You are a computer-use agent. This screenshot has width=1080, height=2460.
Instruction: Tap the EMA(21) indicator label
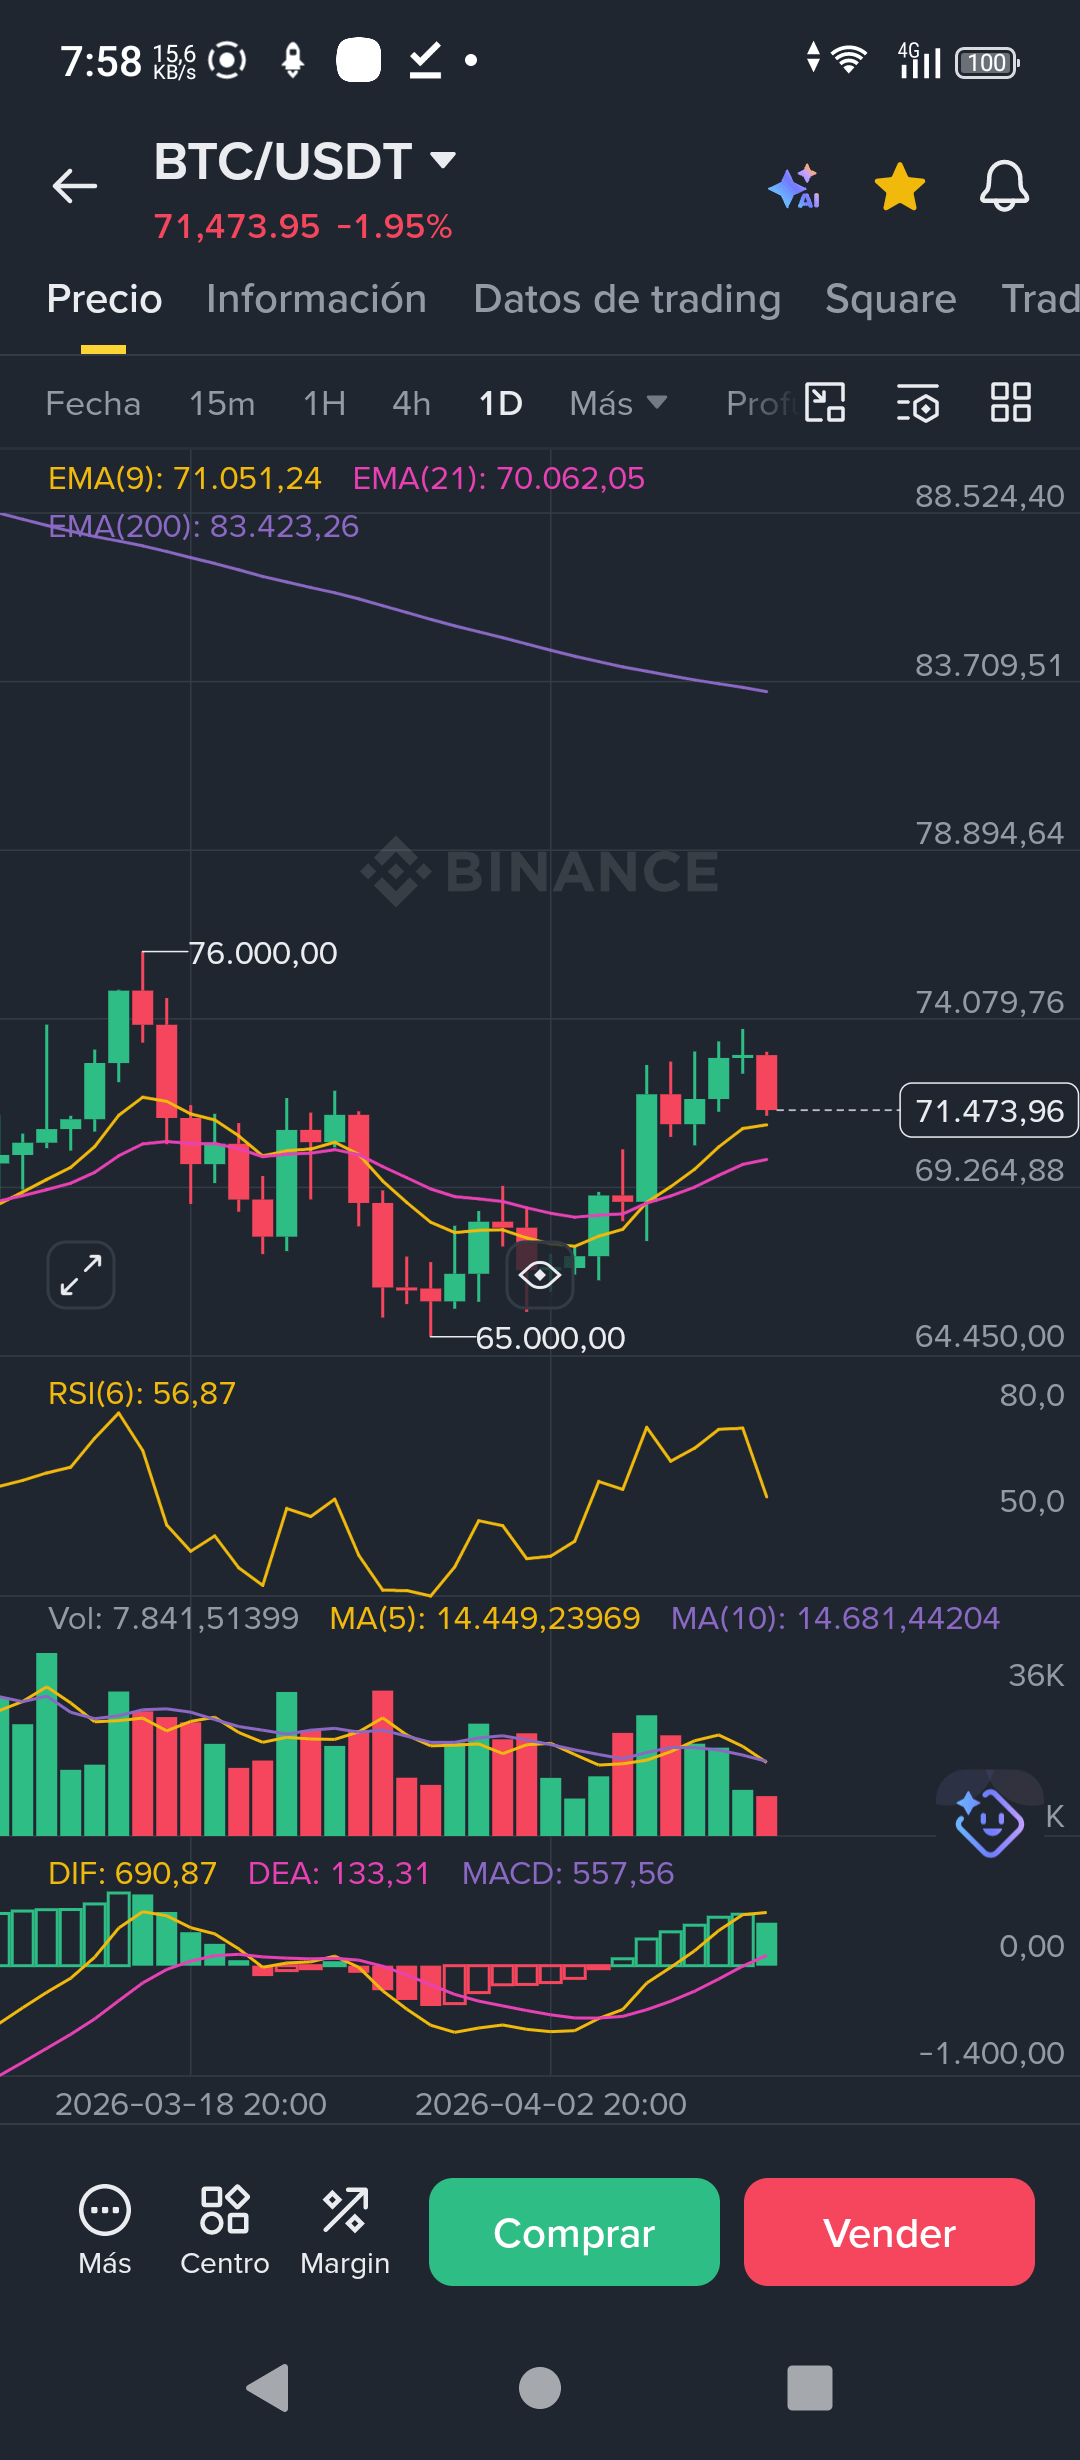(499, 478)
